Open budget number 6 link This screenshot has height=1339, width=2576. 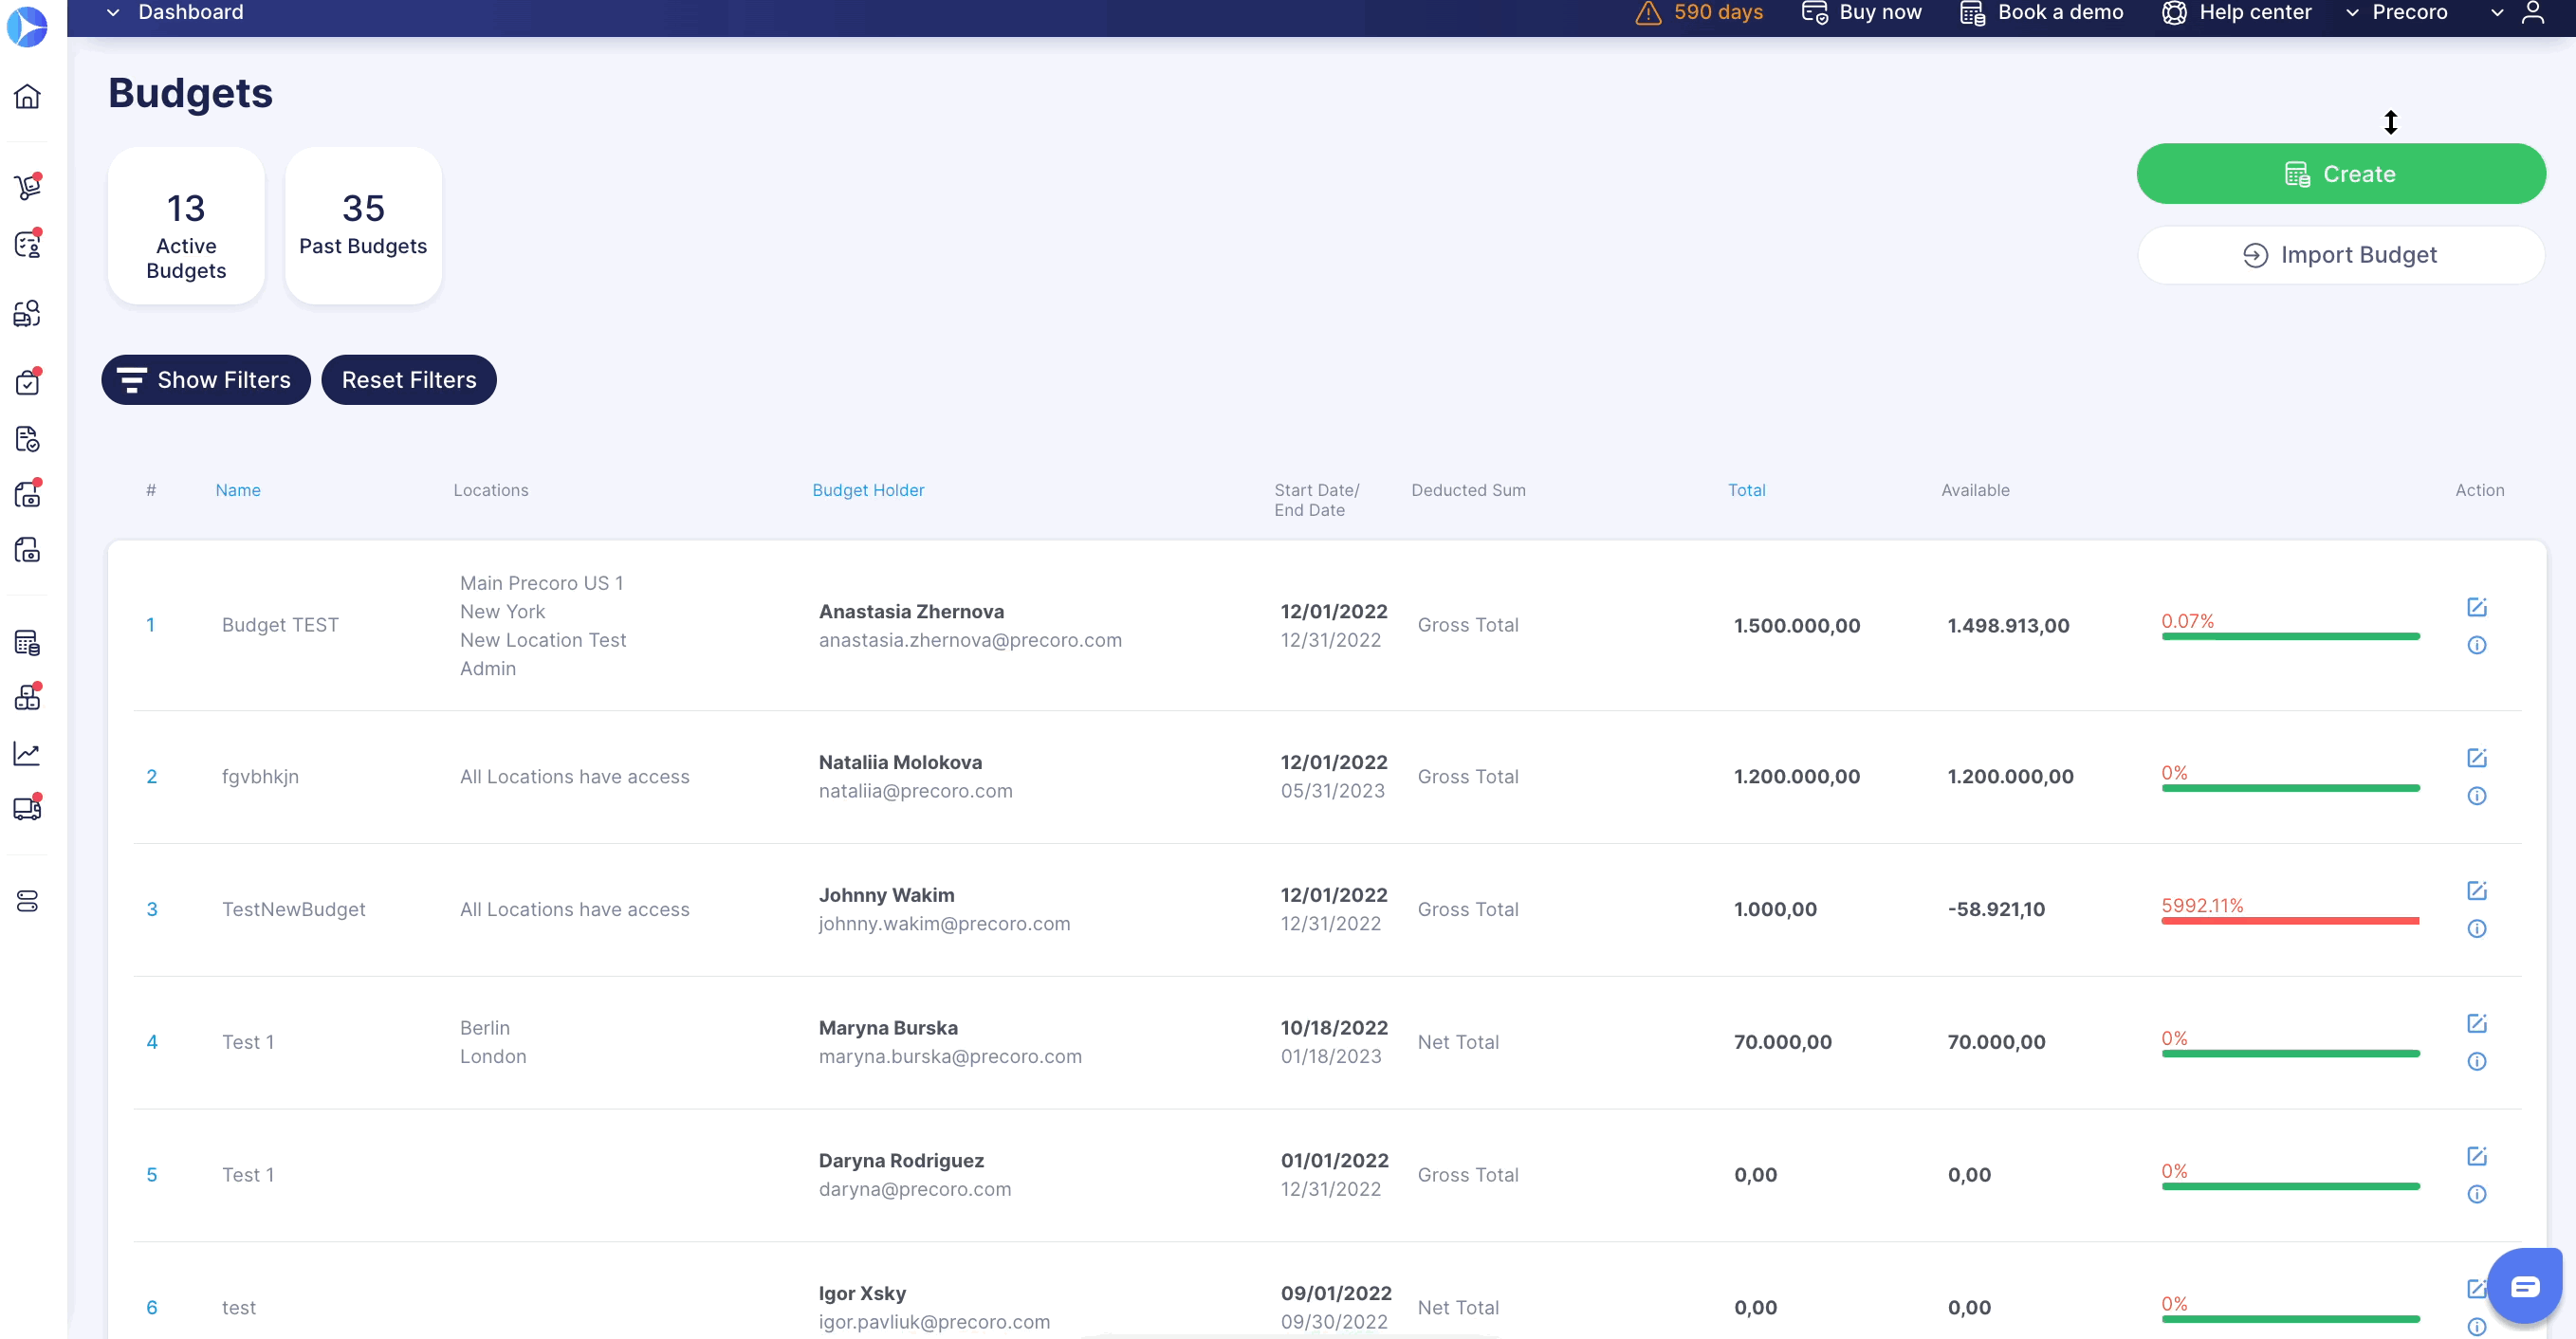click(152, 1308)
